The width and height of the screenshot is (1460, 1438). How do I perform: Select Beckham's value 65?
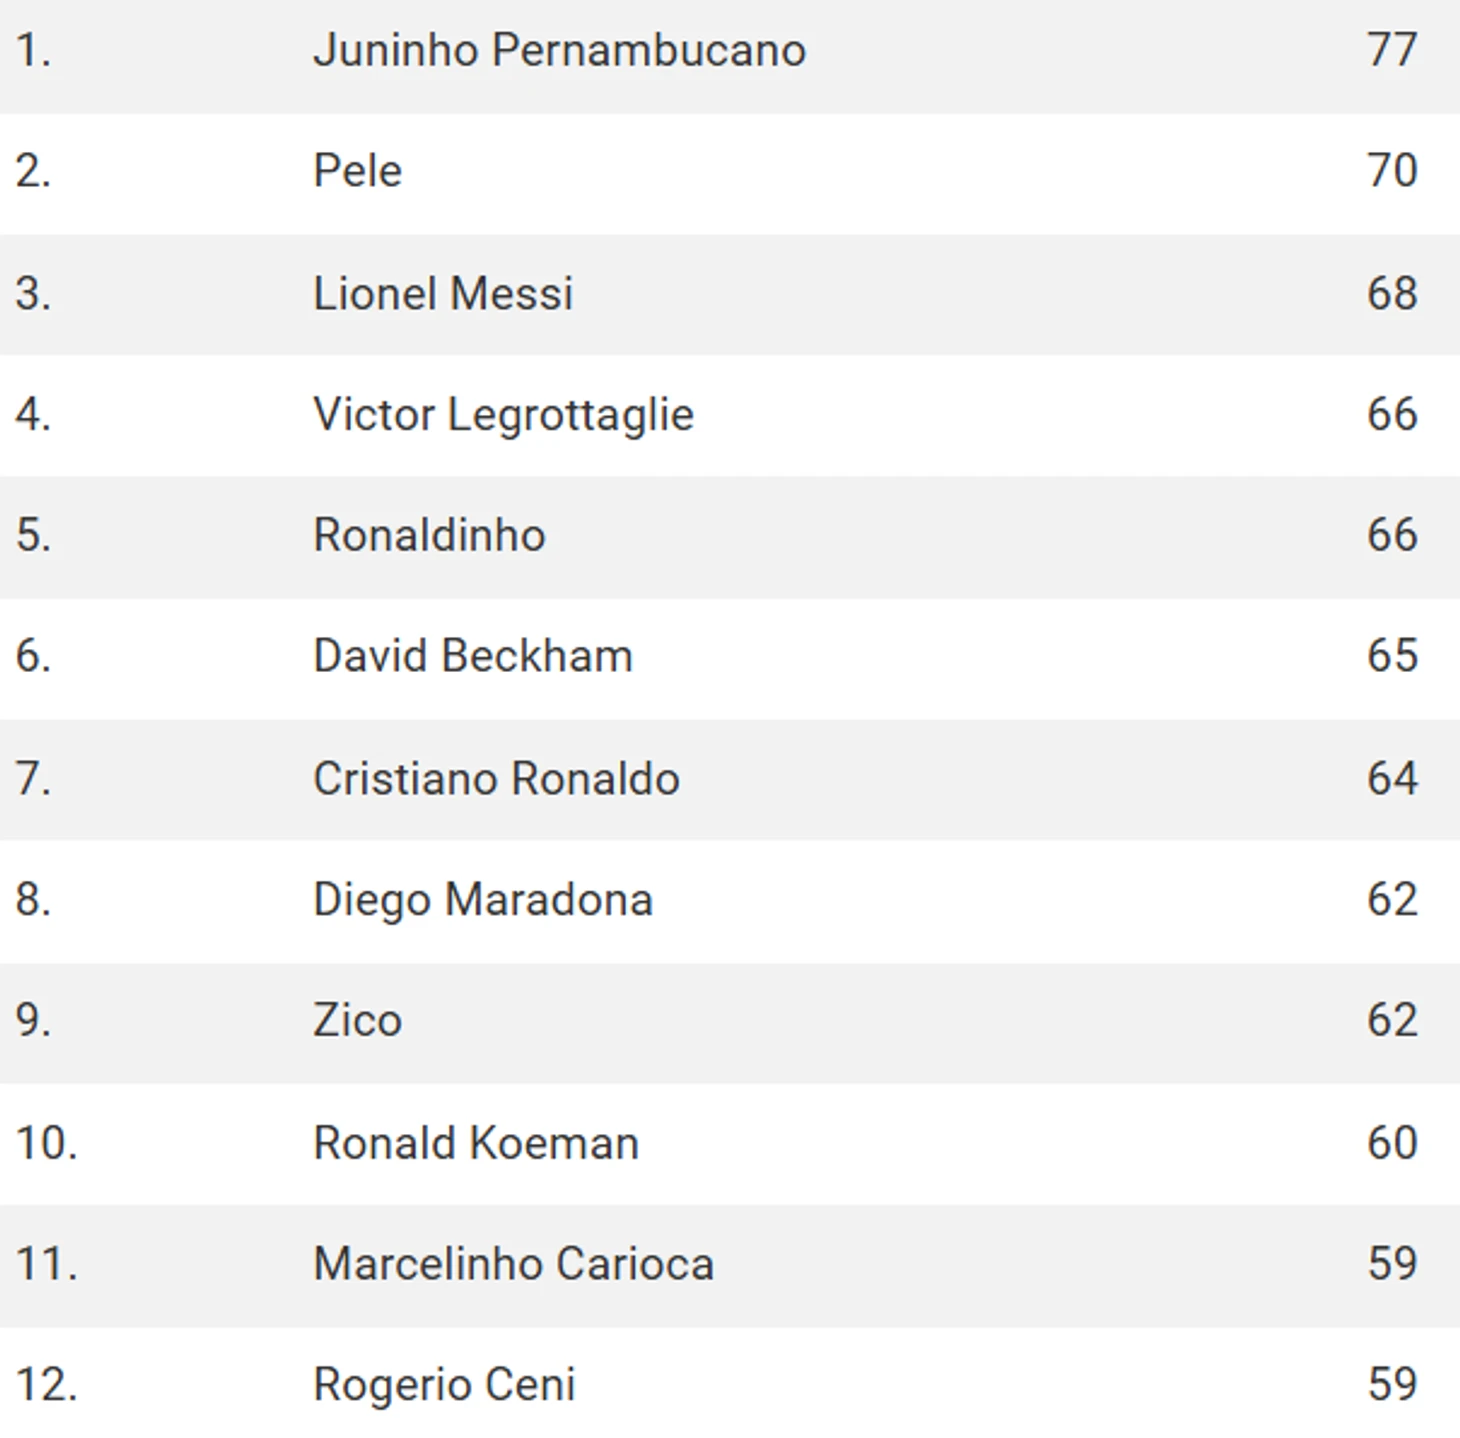(x=1392, y=656)
